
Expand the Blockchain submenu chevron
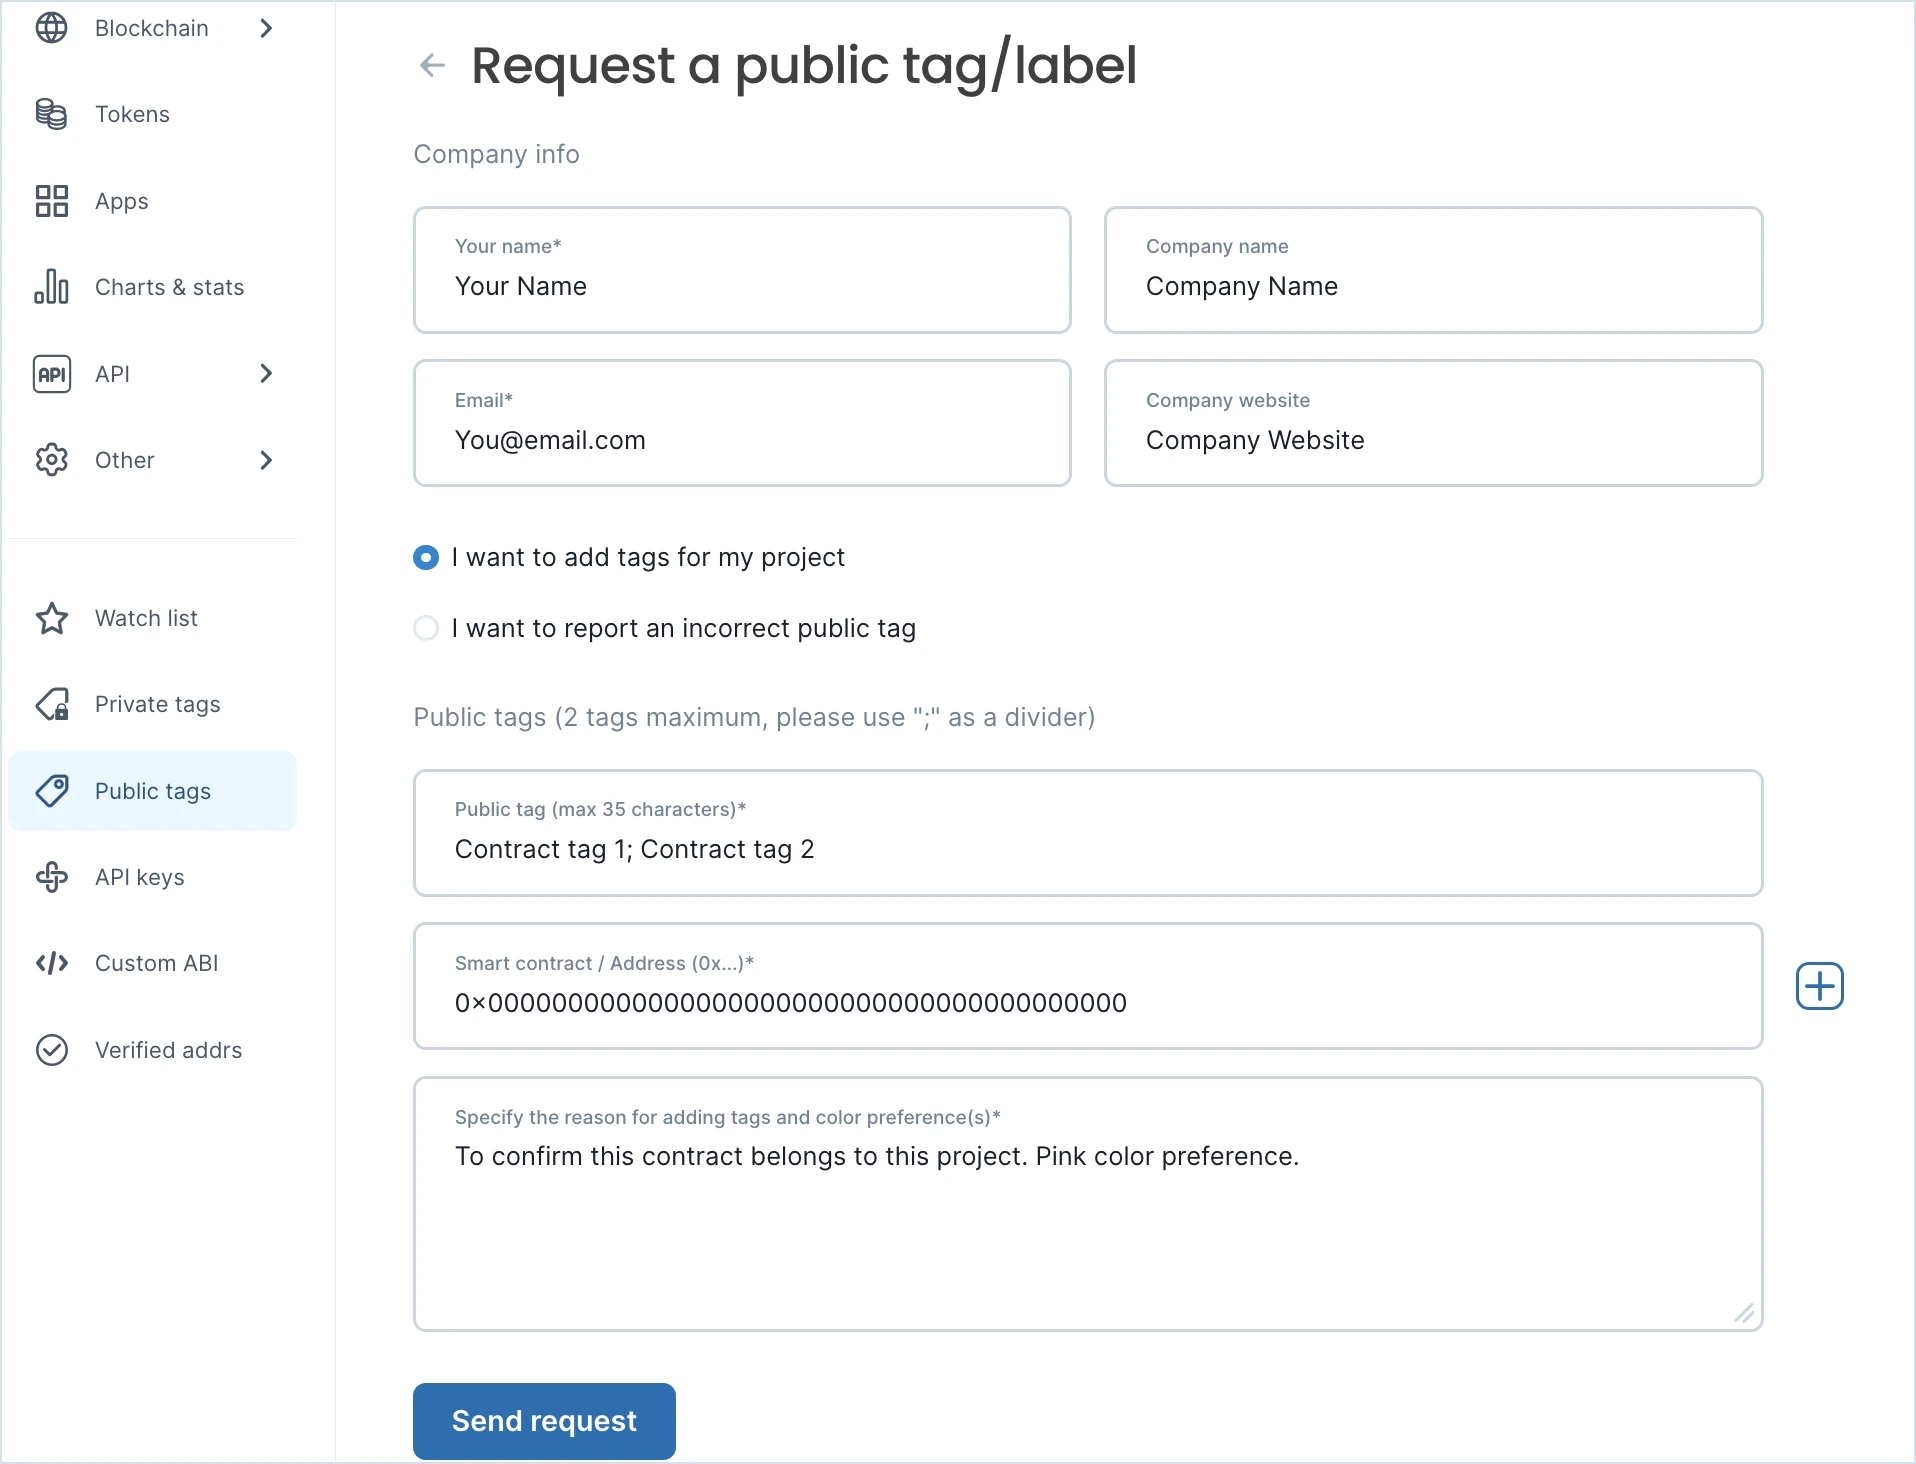266,28
